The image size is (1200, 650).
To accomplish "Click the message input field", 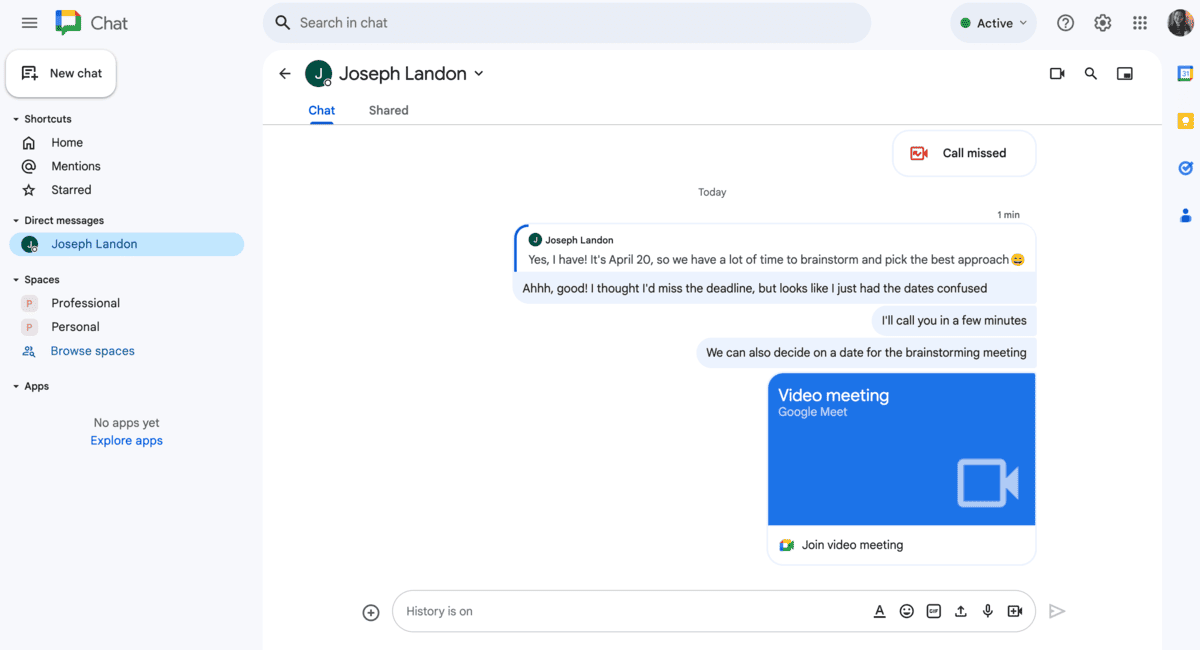I will [600, 611].
